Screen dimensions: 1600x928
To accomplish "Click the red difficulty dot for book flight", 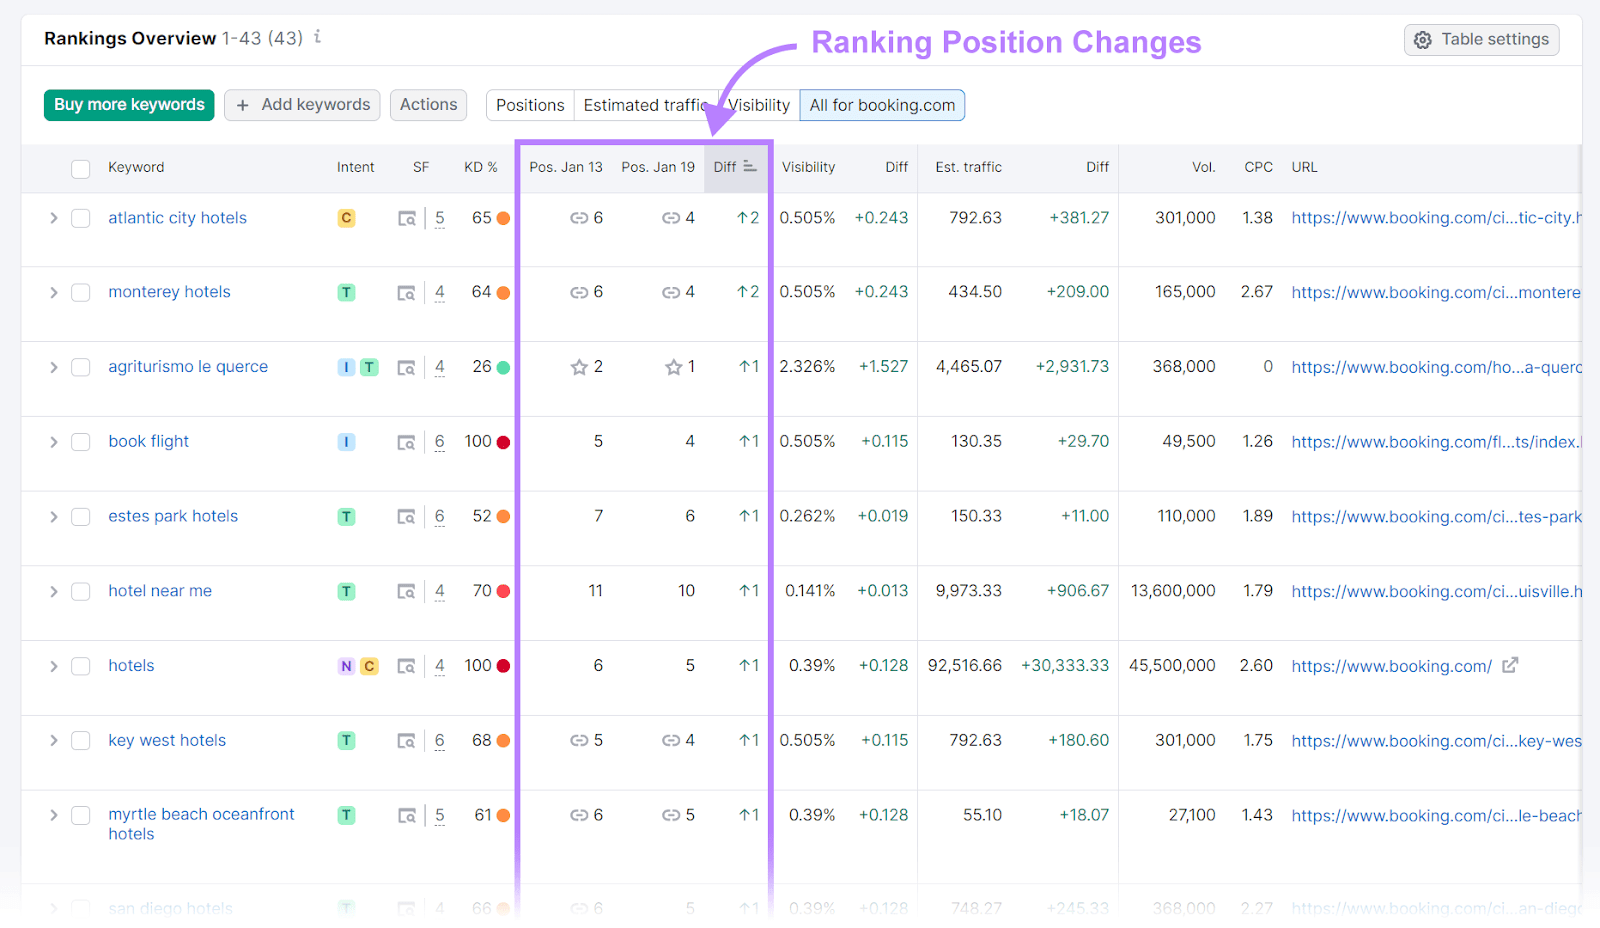I will [x=501, y=441].
